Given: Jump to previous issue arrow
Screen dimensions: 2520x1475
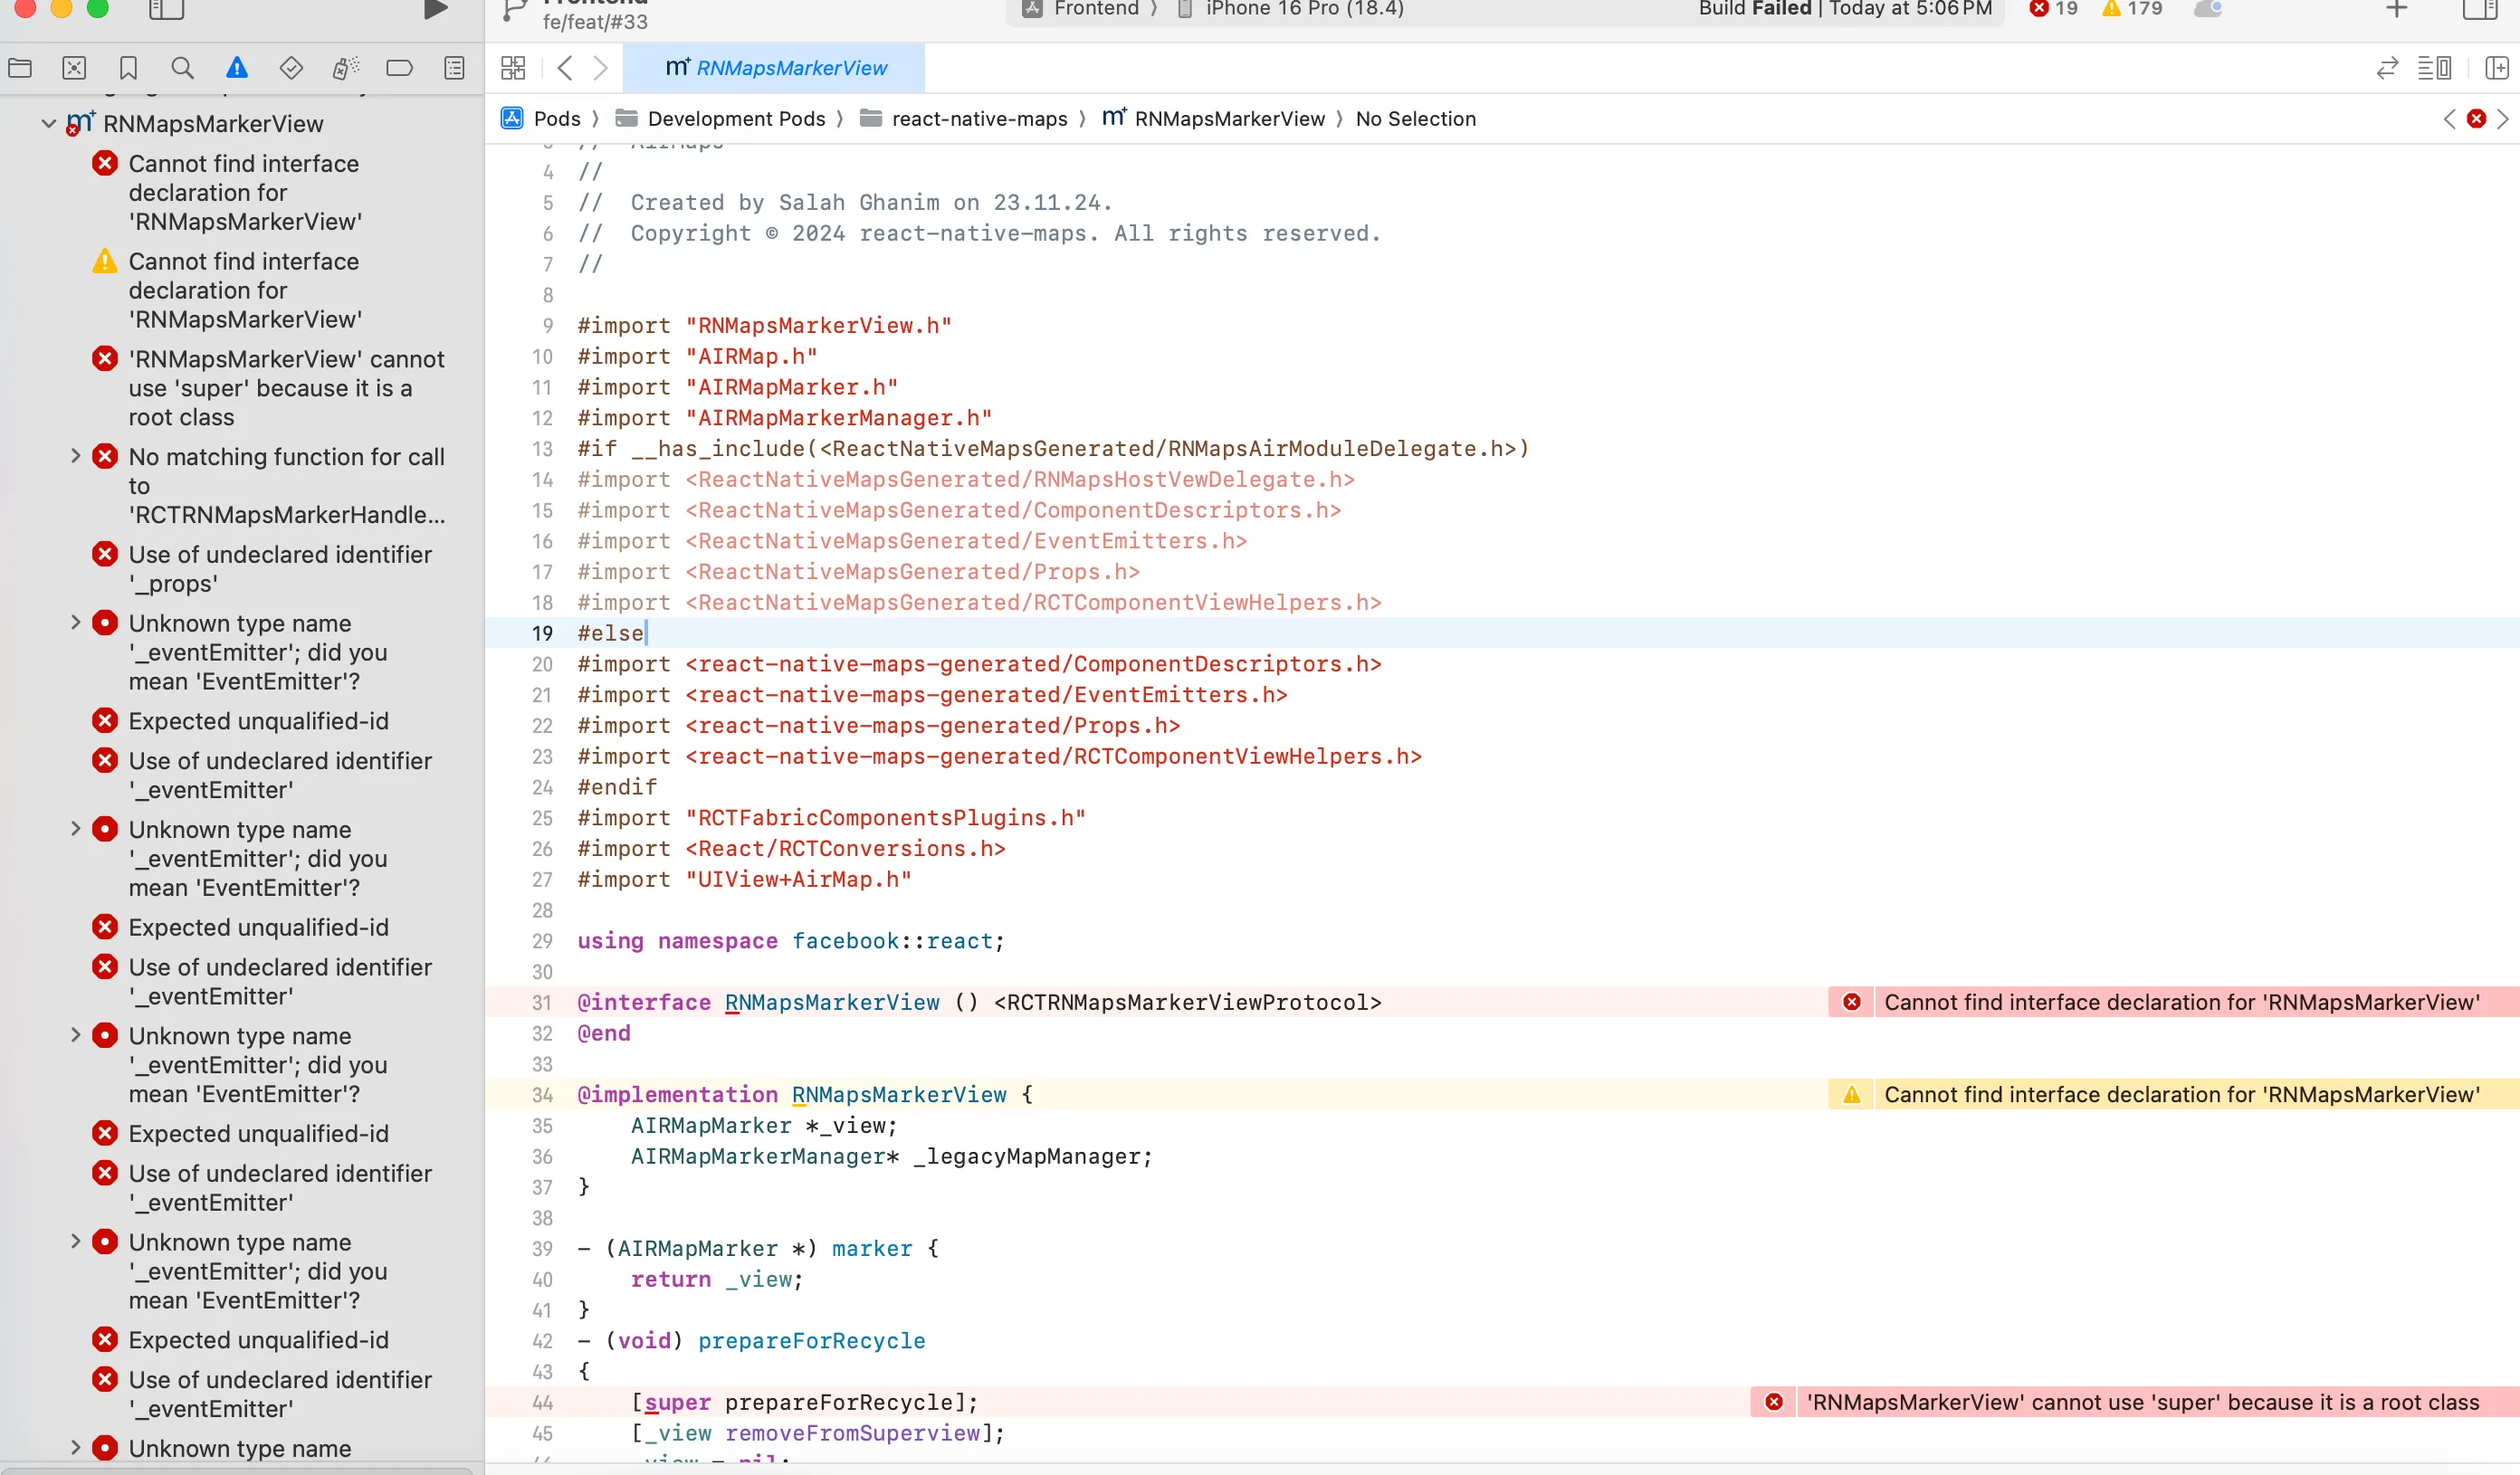Looking at the screenshot, I should [2449, 119].
